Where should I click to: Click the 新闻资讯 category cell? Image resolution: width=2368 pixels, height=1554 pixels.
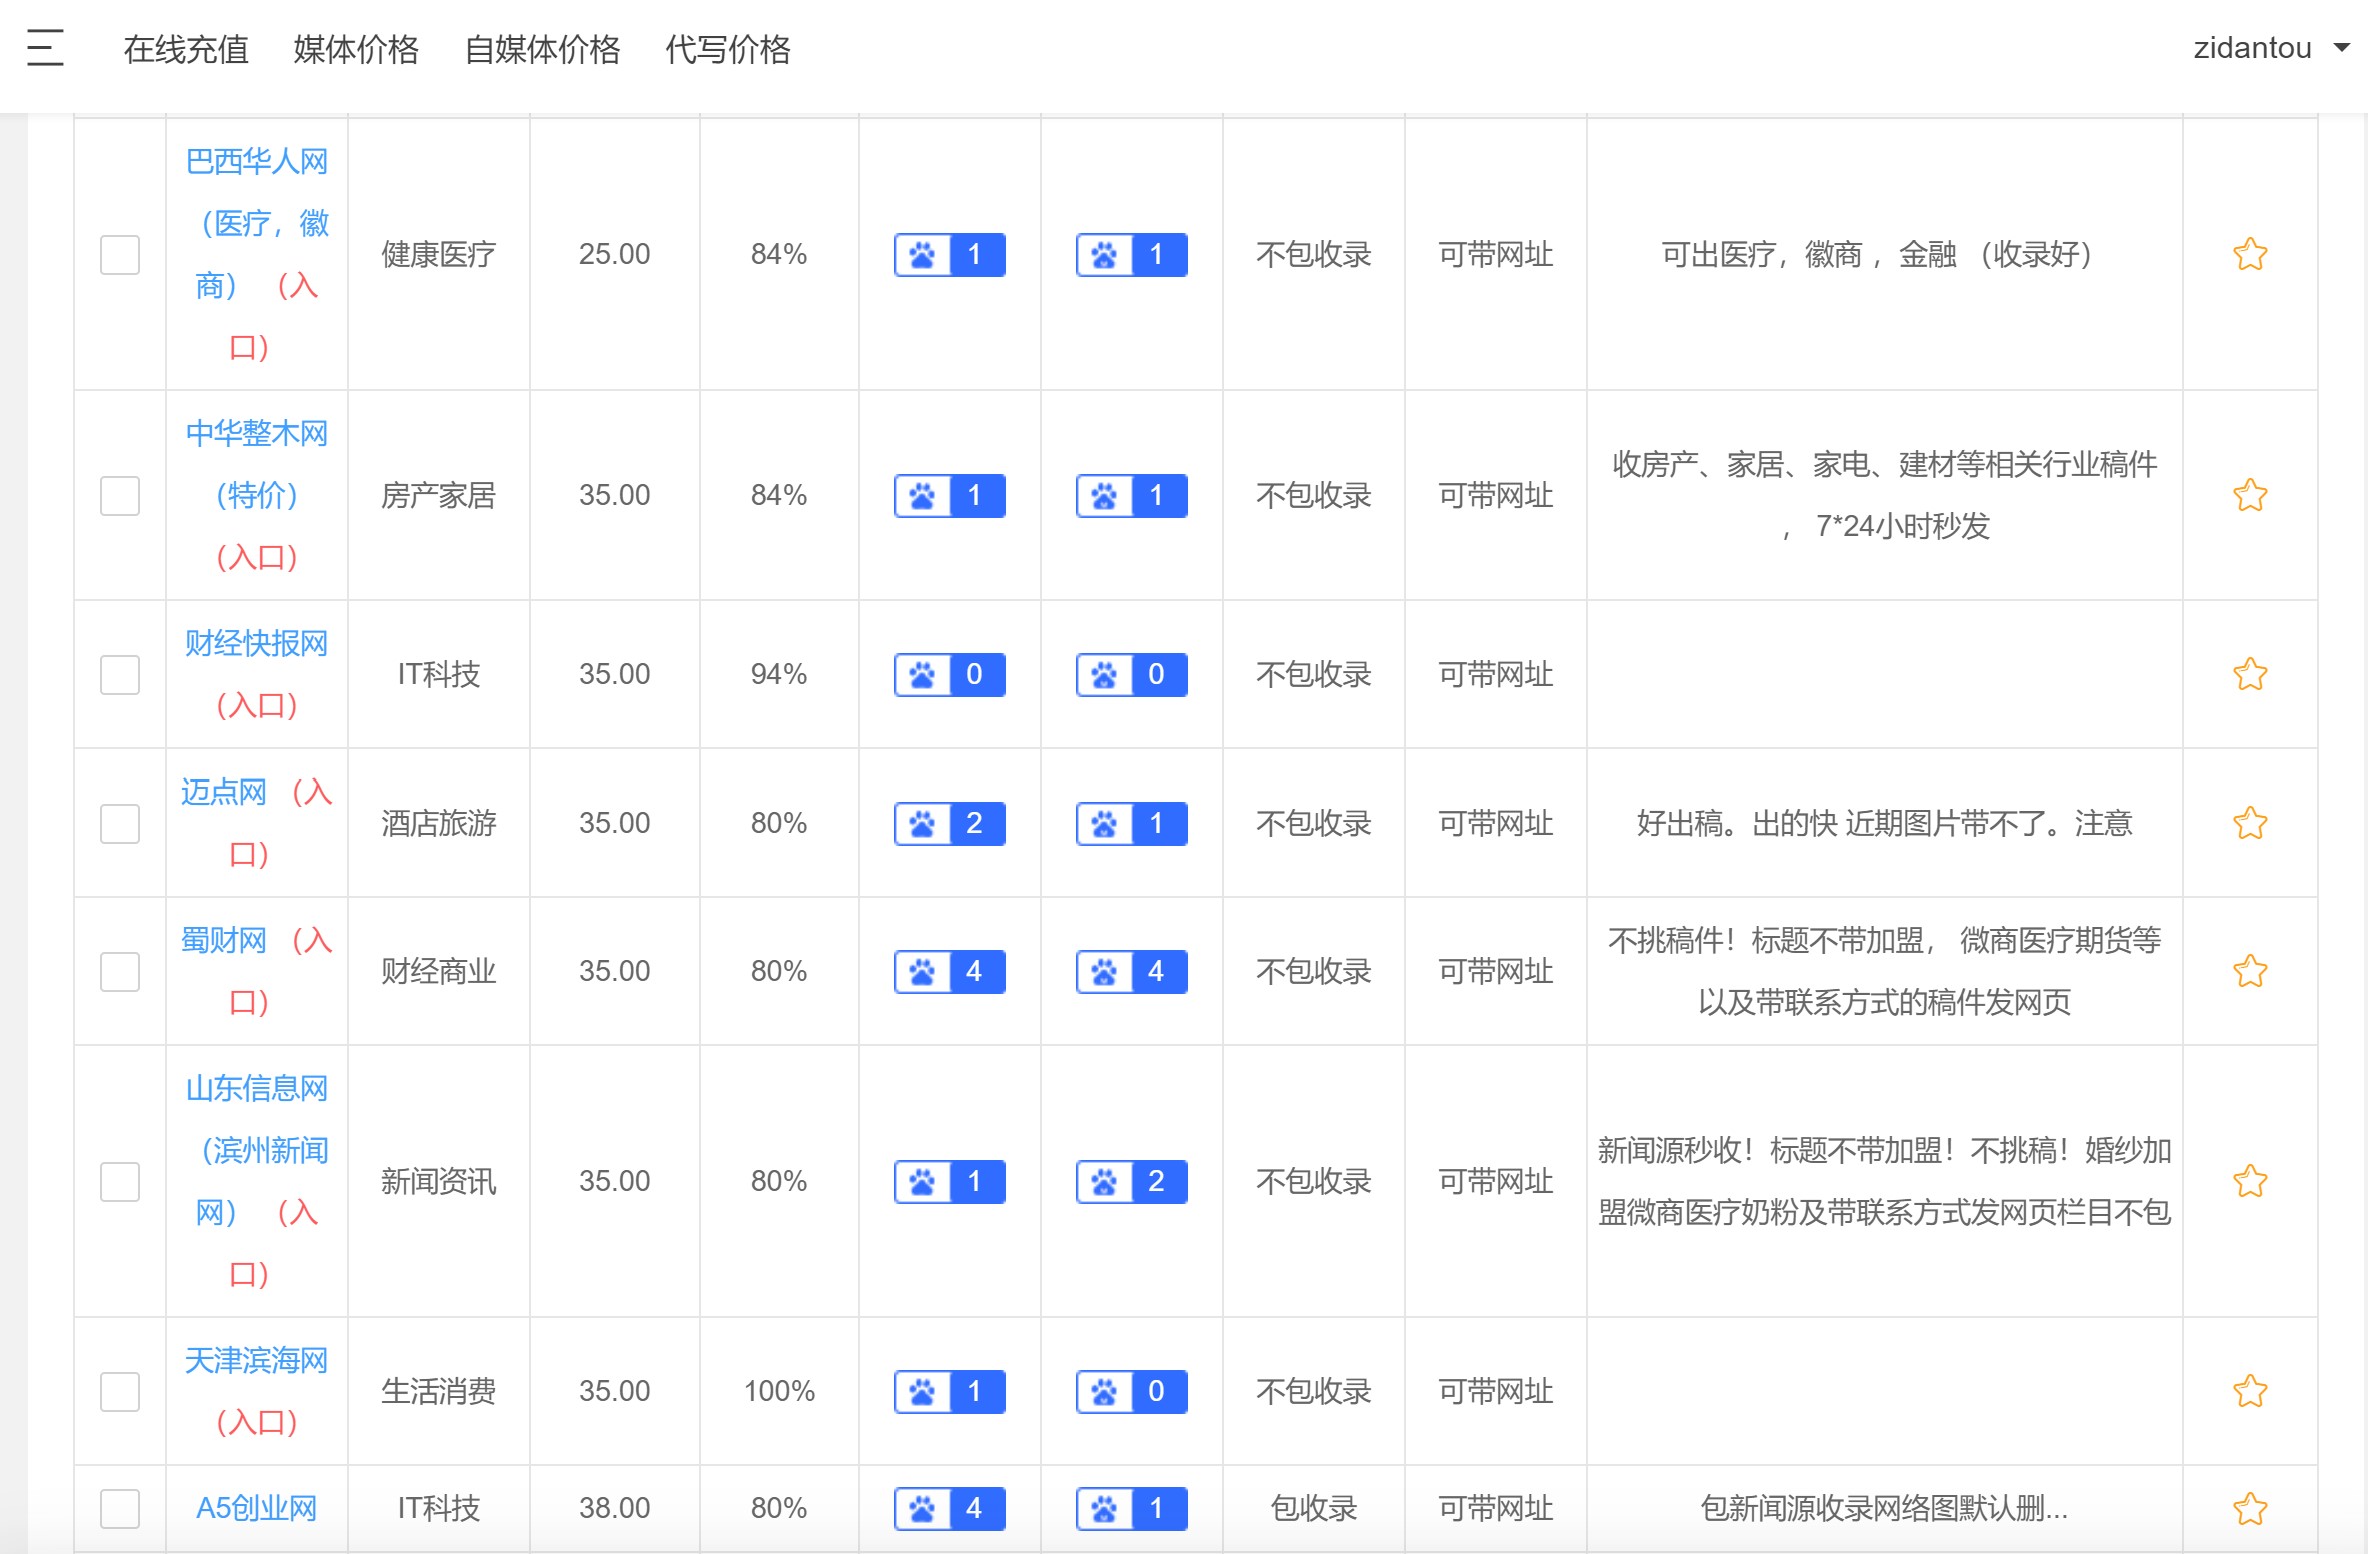coord(439,1181)
